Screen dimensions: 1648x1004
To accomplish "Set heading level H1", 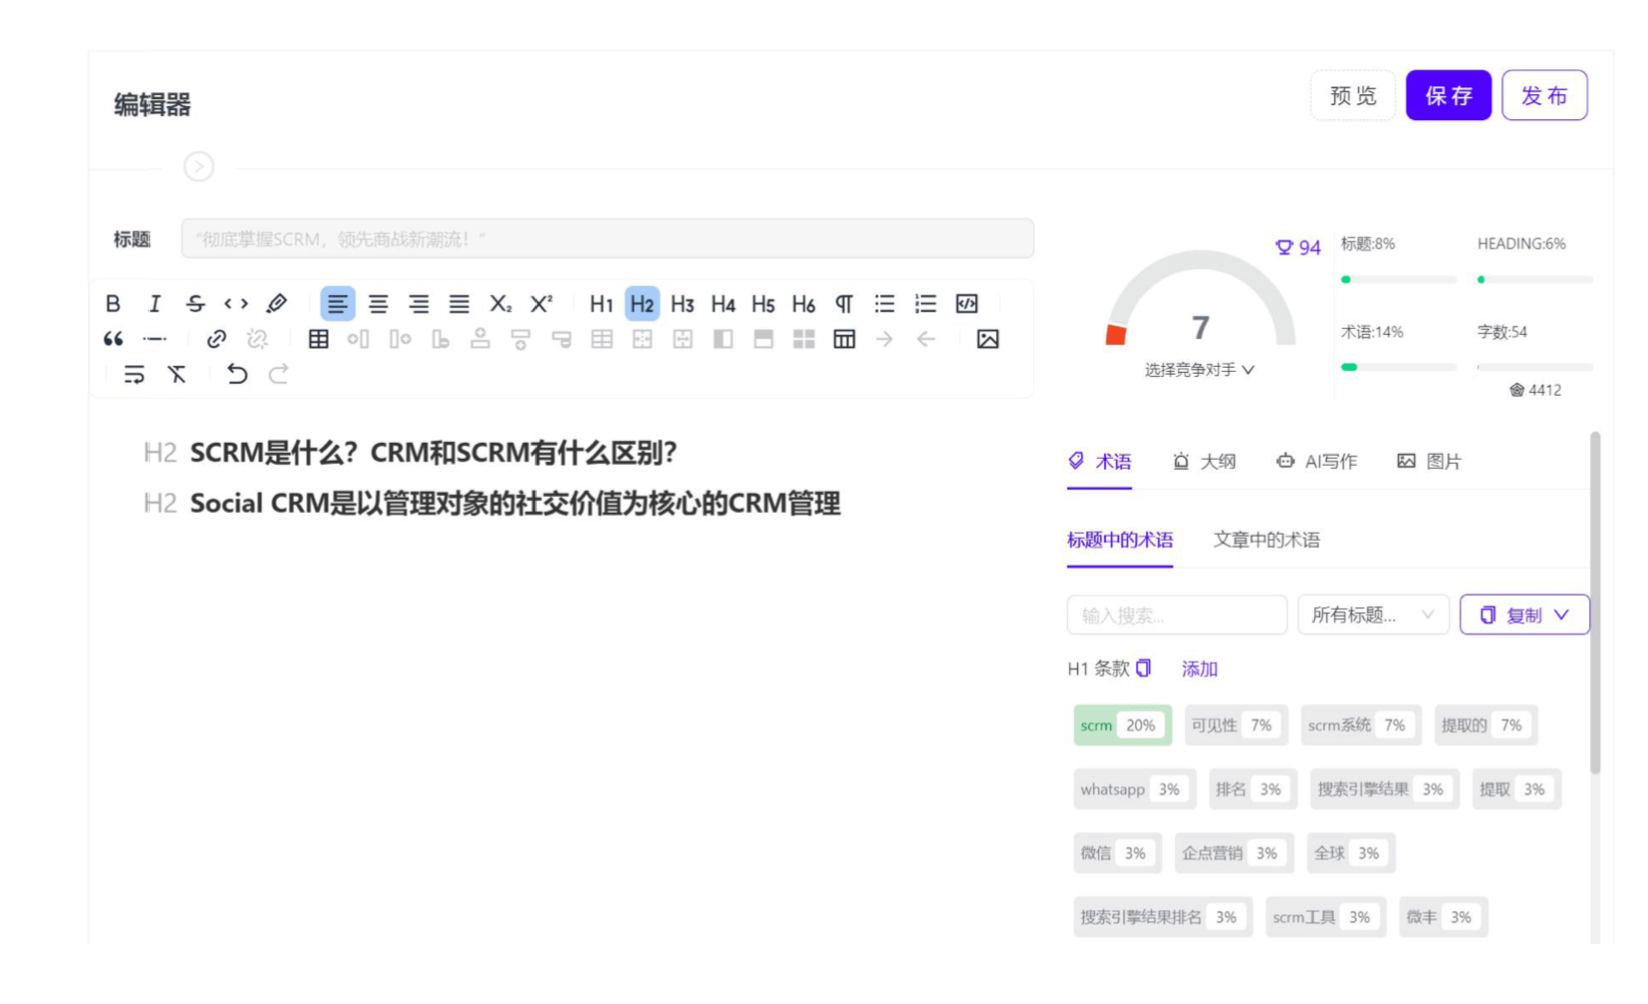I will tap(601, 303).
